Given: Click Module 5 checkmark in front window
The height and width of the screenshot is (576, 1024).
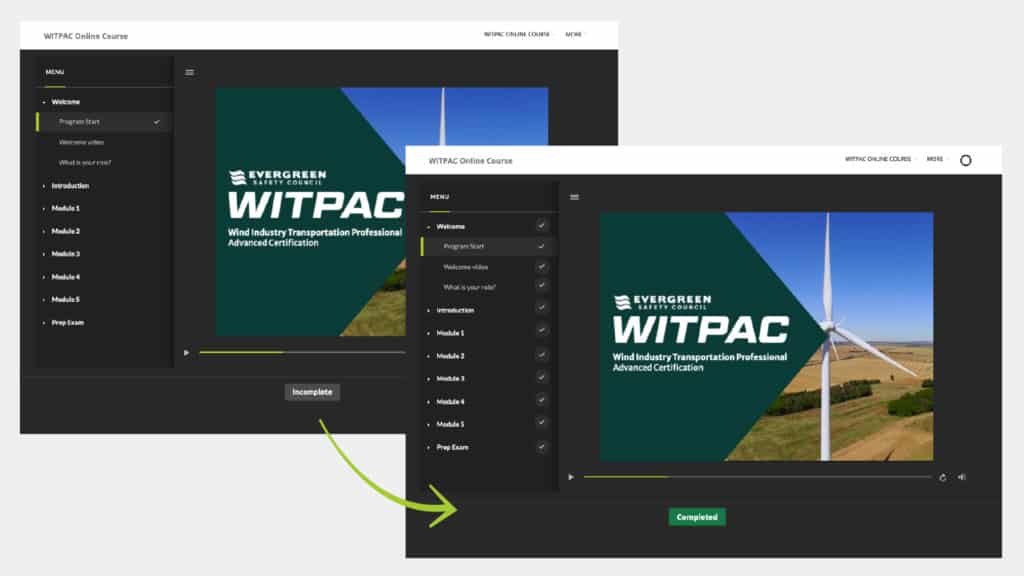Looking at the screenshot, I should tap(541, 423).
